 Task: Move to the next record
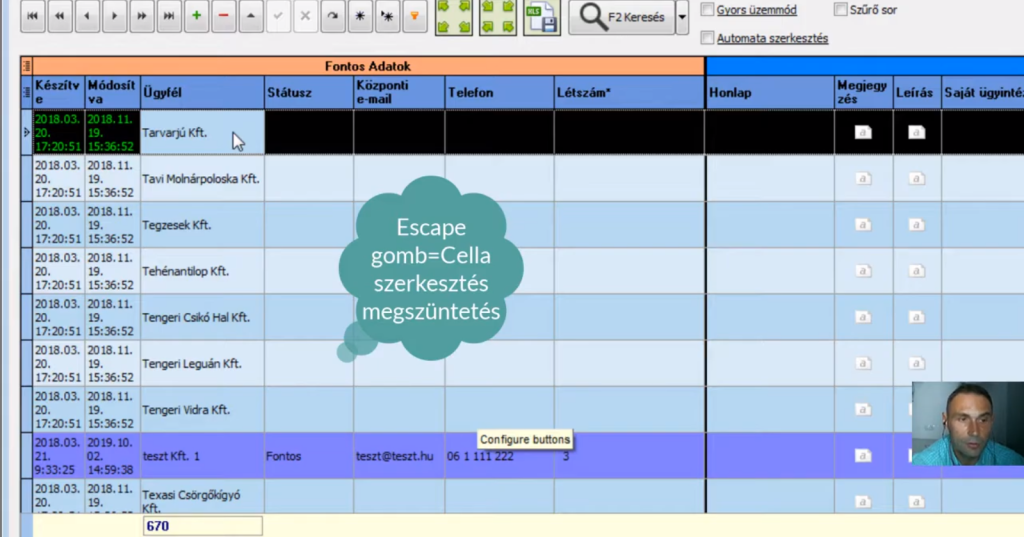(x=115, y=16)
